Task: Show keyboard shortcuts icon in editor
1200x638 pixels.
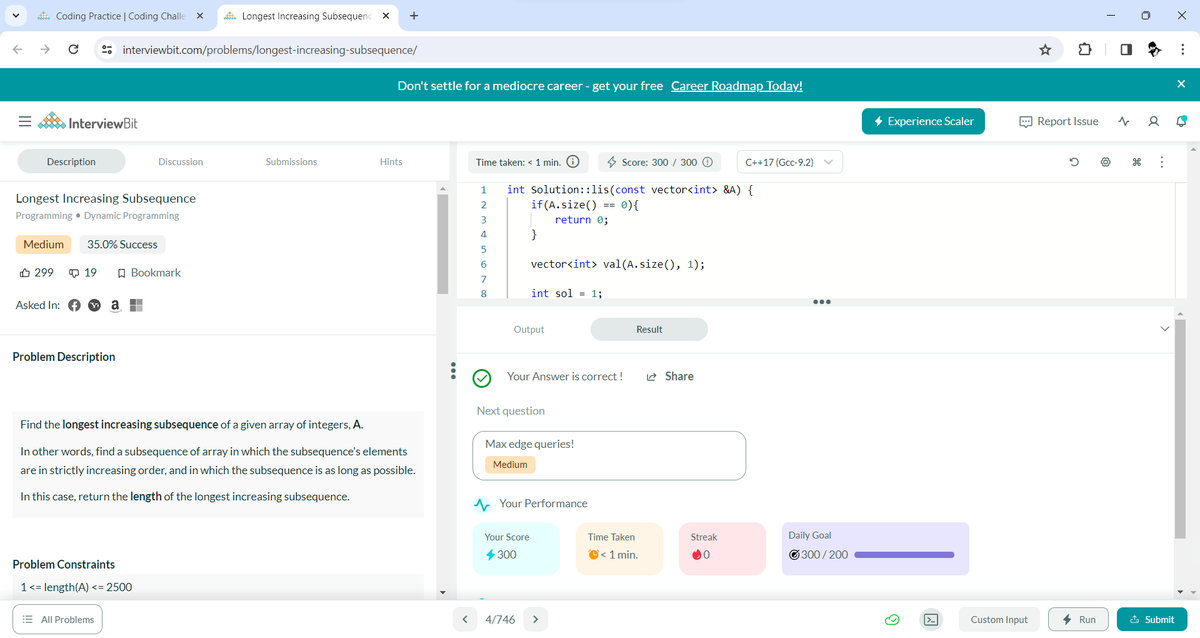Action: (x=1136, y=162)
